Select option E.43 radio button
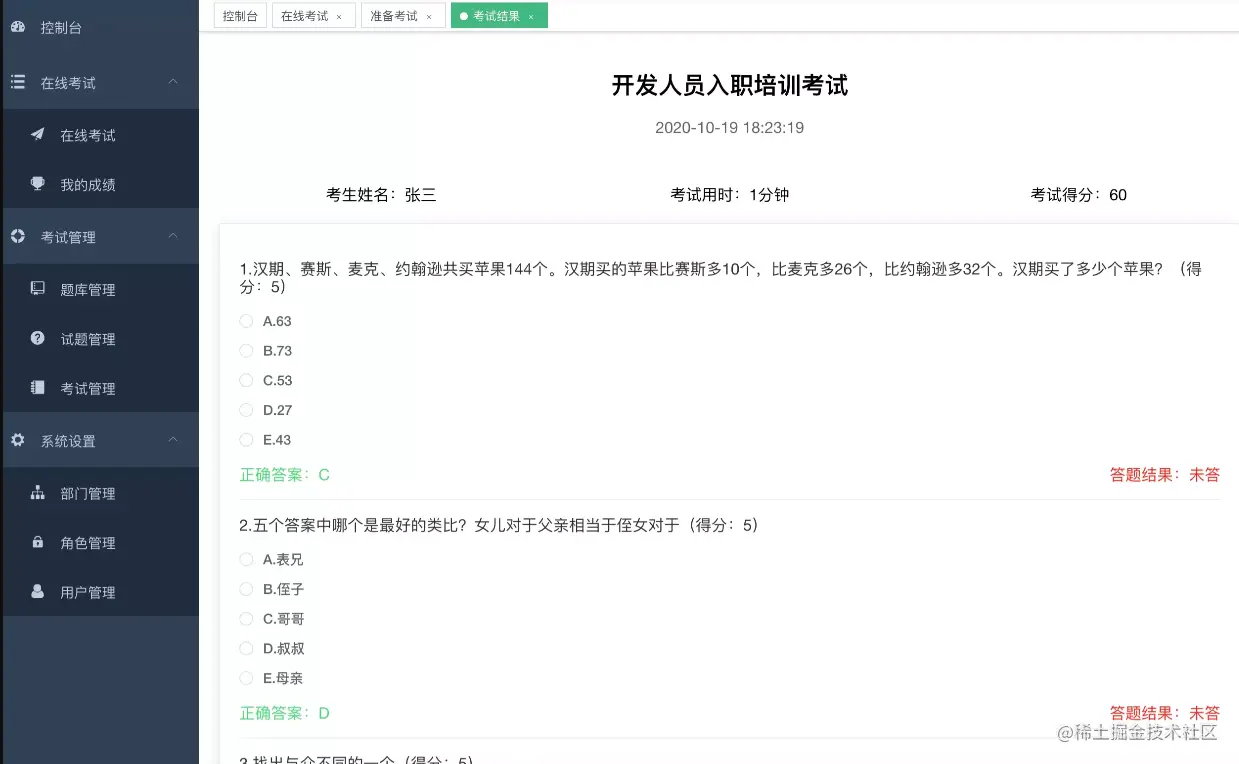This screenshot has width=1239, height=764. click(246, 440)
